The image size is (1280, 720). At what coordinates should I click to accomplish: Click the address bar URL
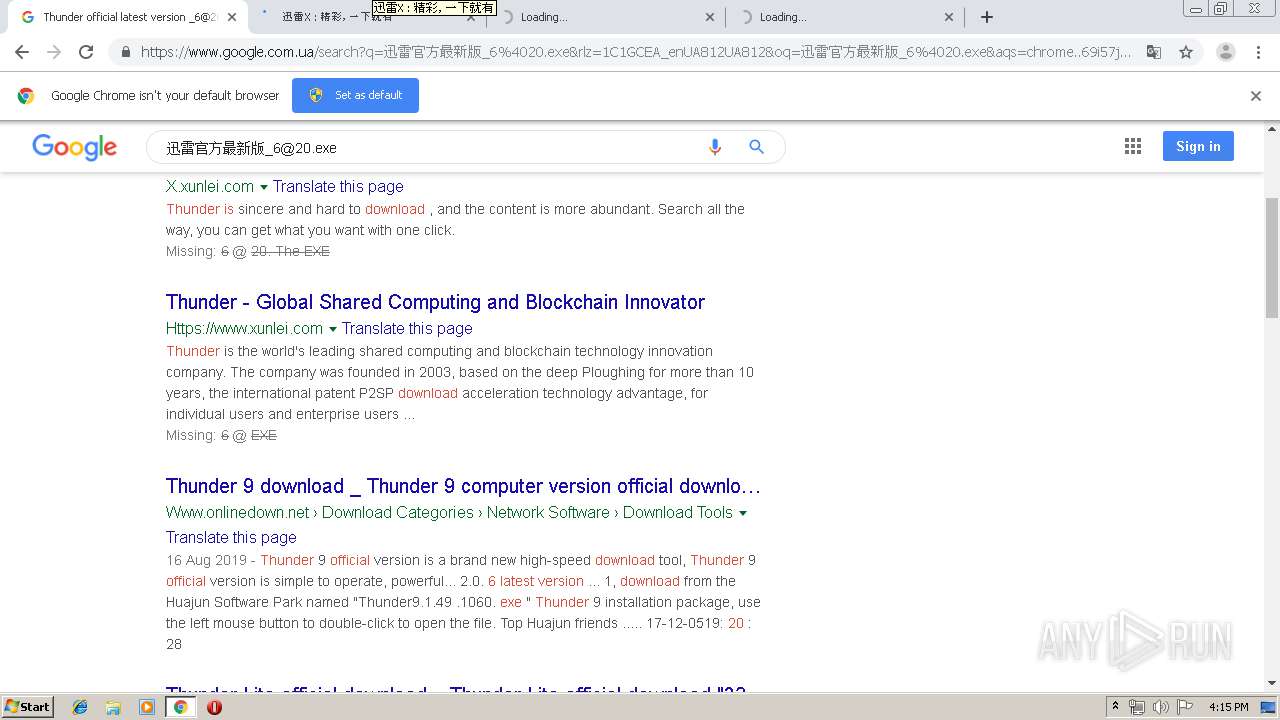point(636,52)
